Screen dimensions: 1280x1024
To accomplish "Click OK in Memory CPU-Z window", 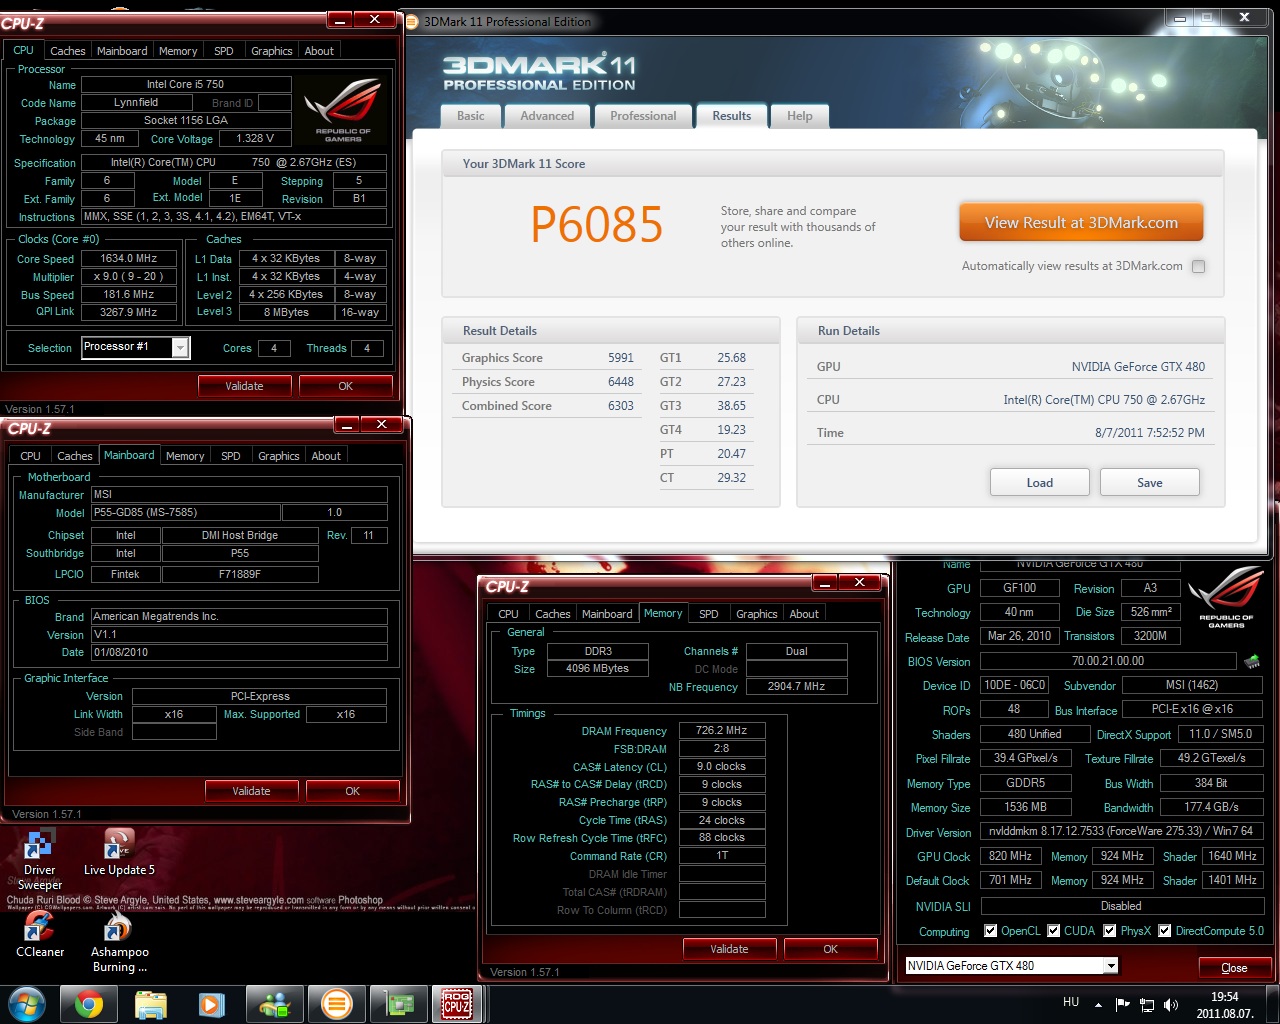I will (830, 949).
